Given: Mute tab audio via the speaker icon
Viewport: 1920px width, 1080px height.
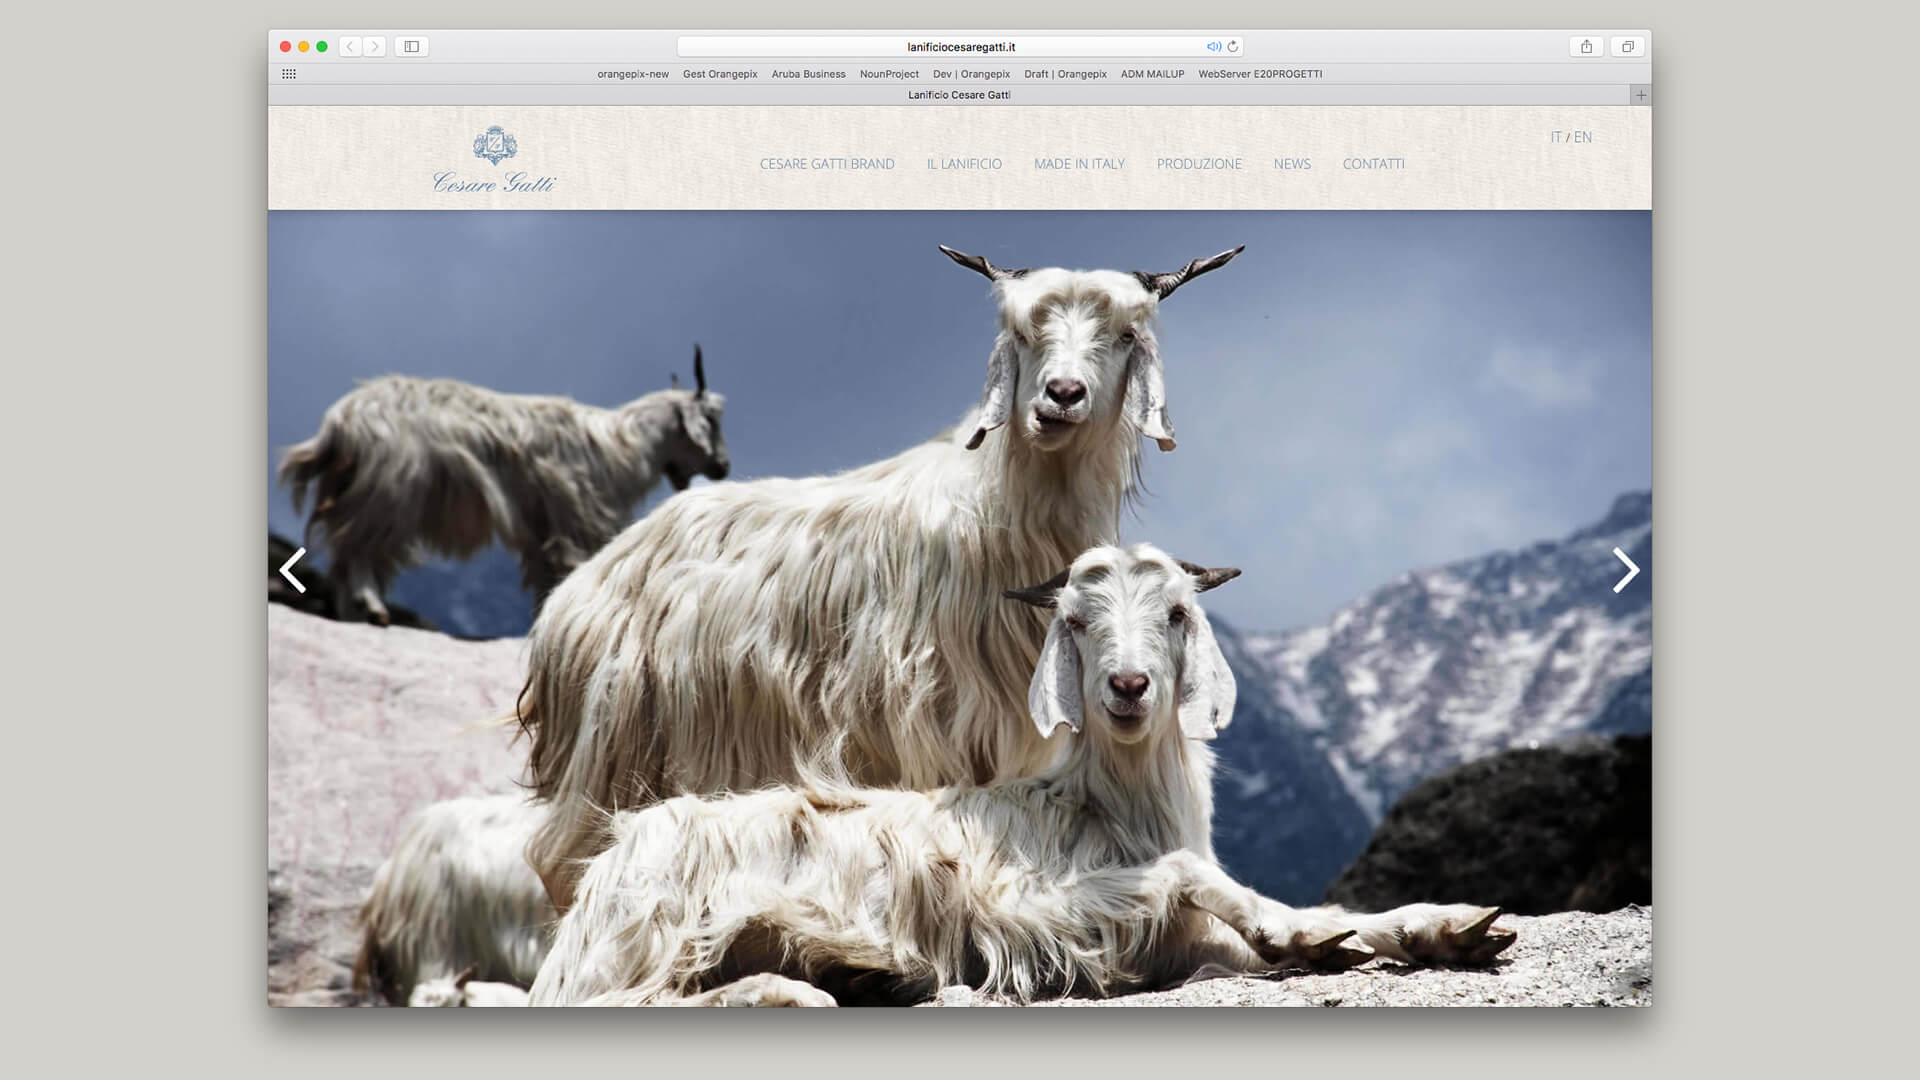Looking at the screenshot, I should (x=1213, y=46).
